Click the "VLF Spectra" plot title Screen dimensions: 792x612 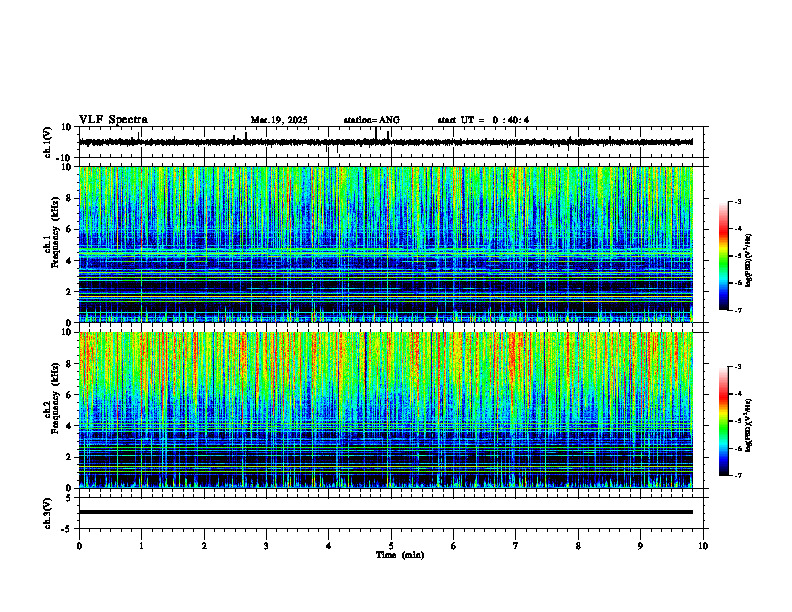pyautogui.click(x=113, y=120)
